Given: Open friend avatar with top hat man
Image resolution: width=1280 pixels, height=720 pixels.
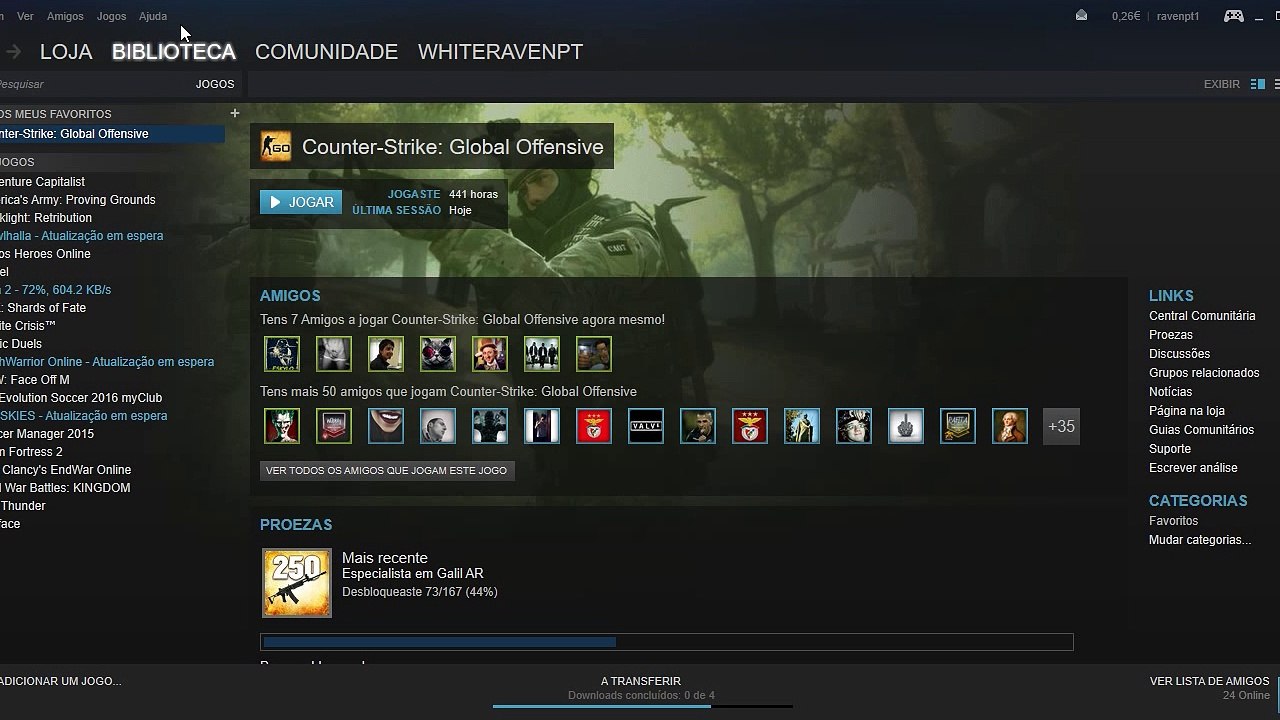Looking at the screenshot, I should pos(490,354).
